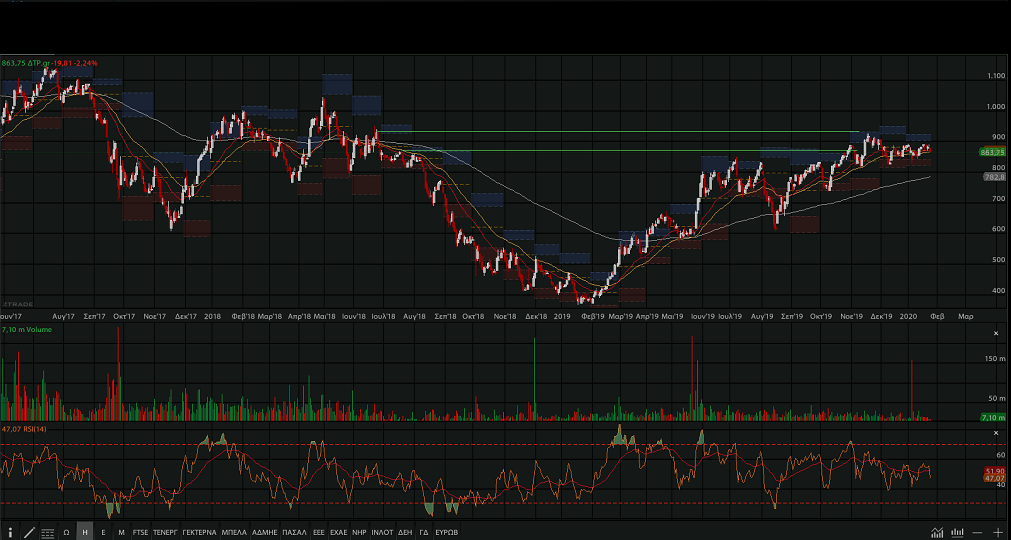
Task: Zoom in with the plus icon
Action: coord(997,532)
